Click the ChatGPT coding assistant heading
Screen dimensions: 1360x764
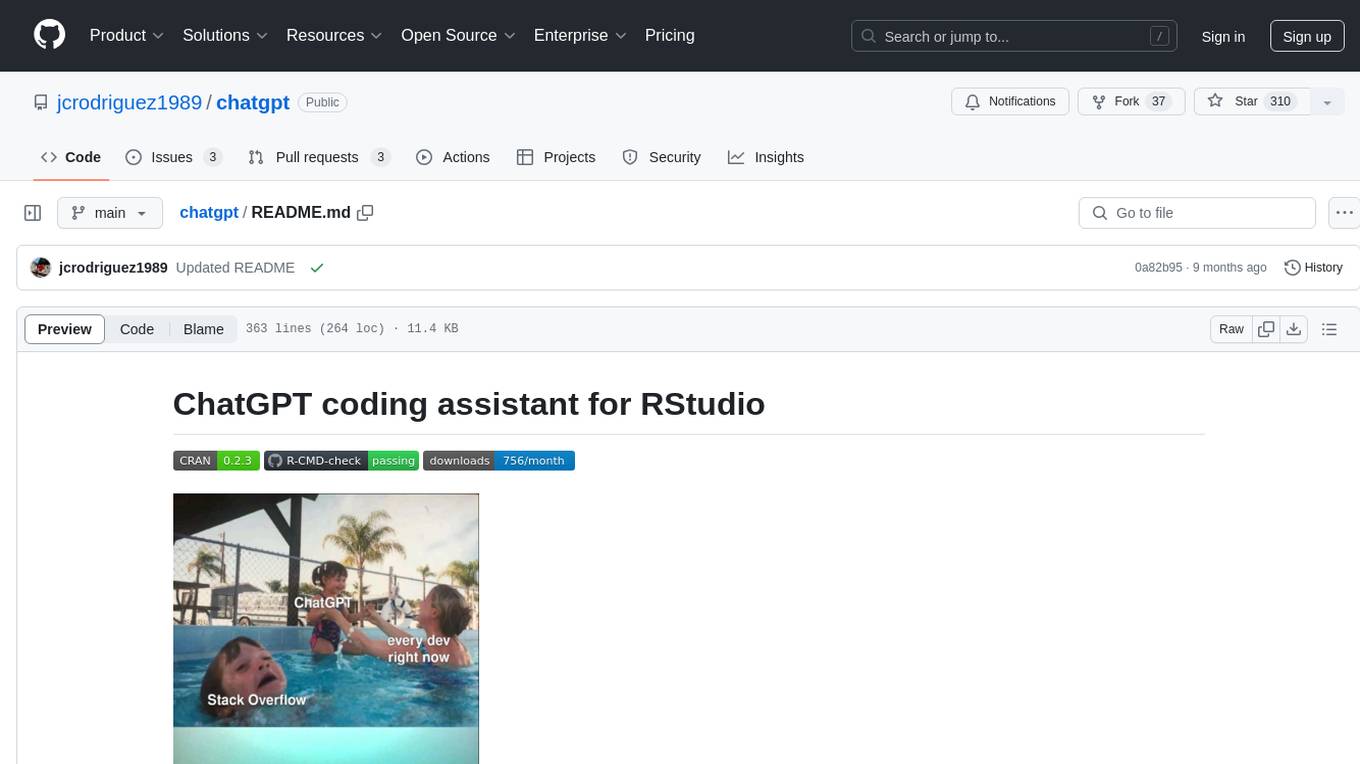(469, 404)
